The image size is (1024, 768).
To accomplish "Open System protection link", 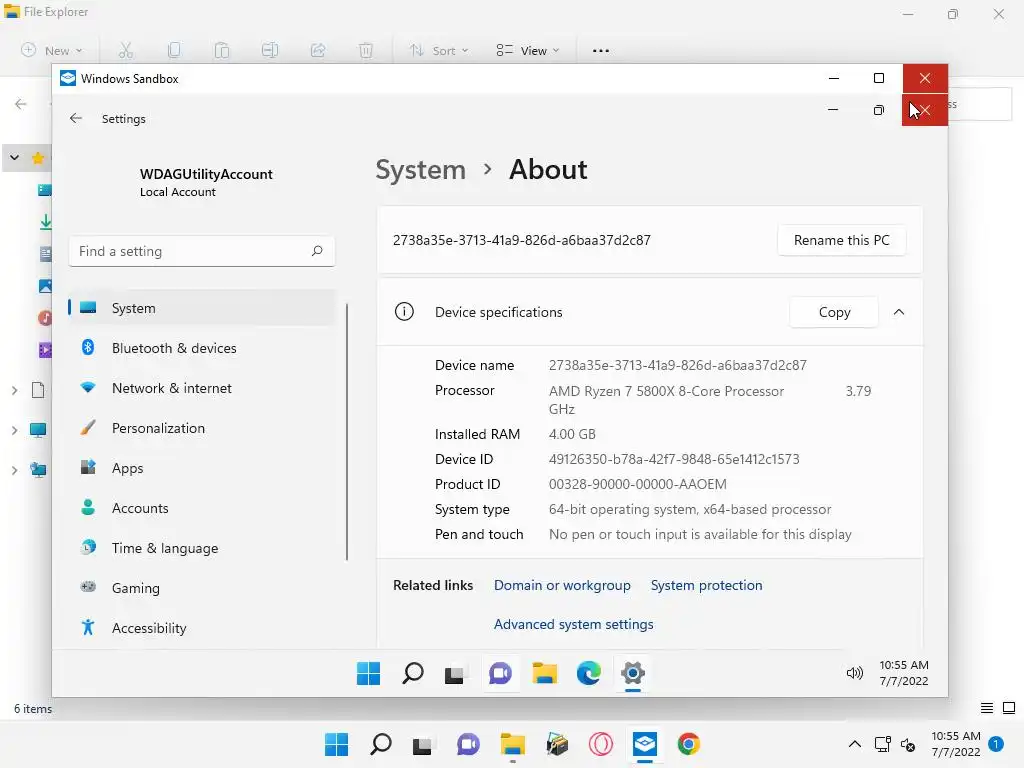I will [x=706, y=585].
